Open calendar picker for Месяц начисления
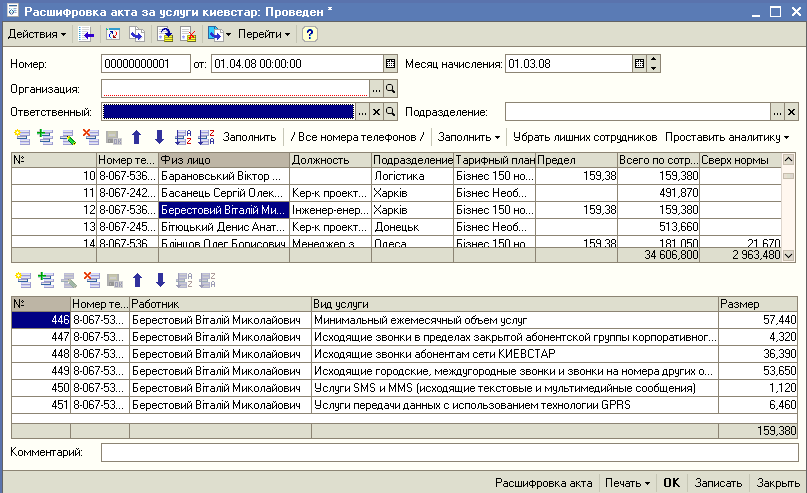 [x=639, y=64]
